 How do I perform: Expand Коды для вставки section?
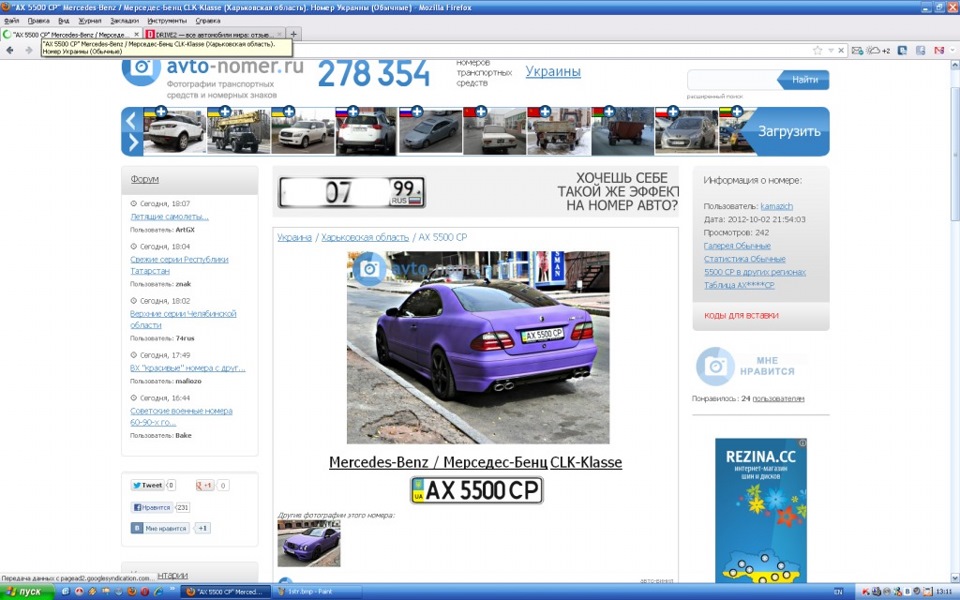741,316
